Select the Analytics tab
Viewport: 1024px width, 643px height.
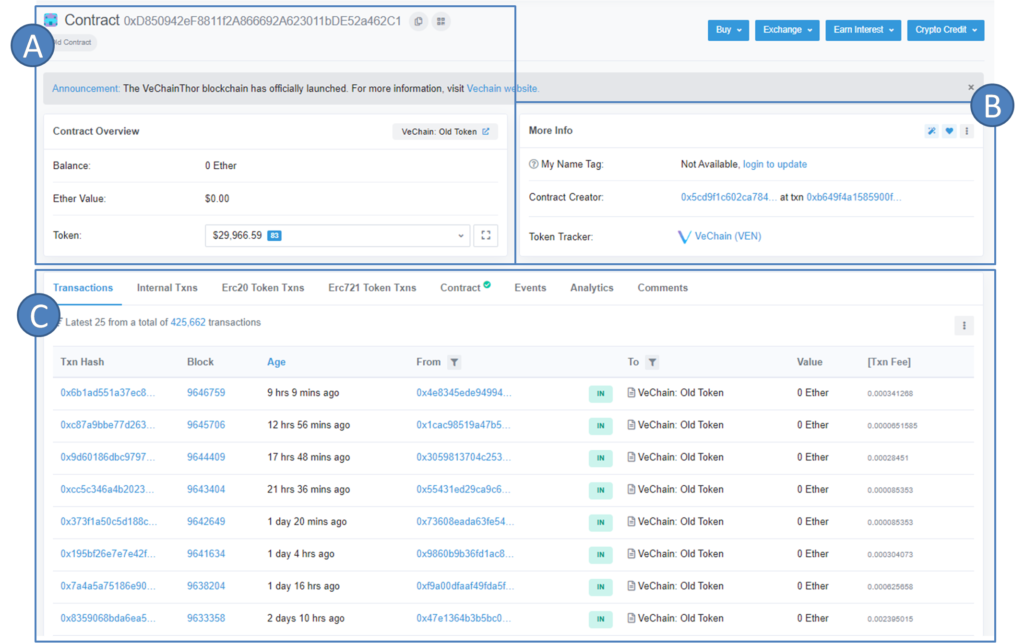coord(591,288)
